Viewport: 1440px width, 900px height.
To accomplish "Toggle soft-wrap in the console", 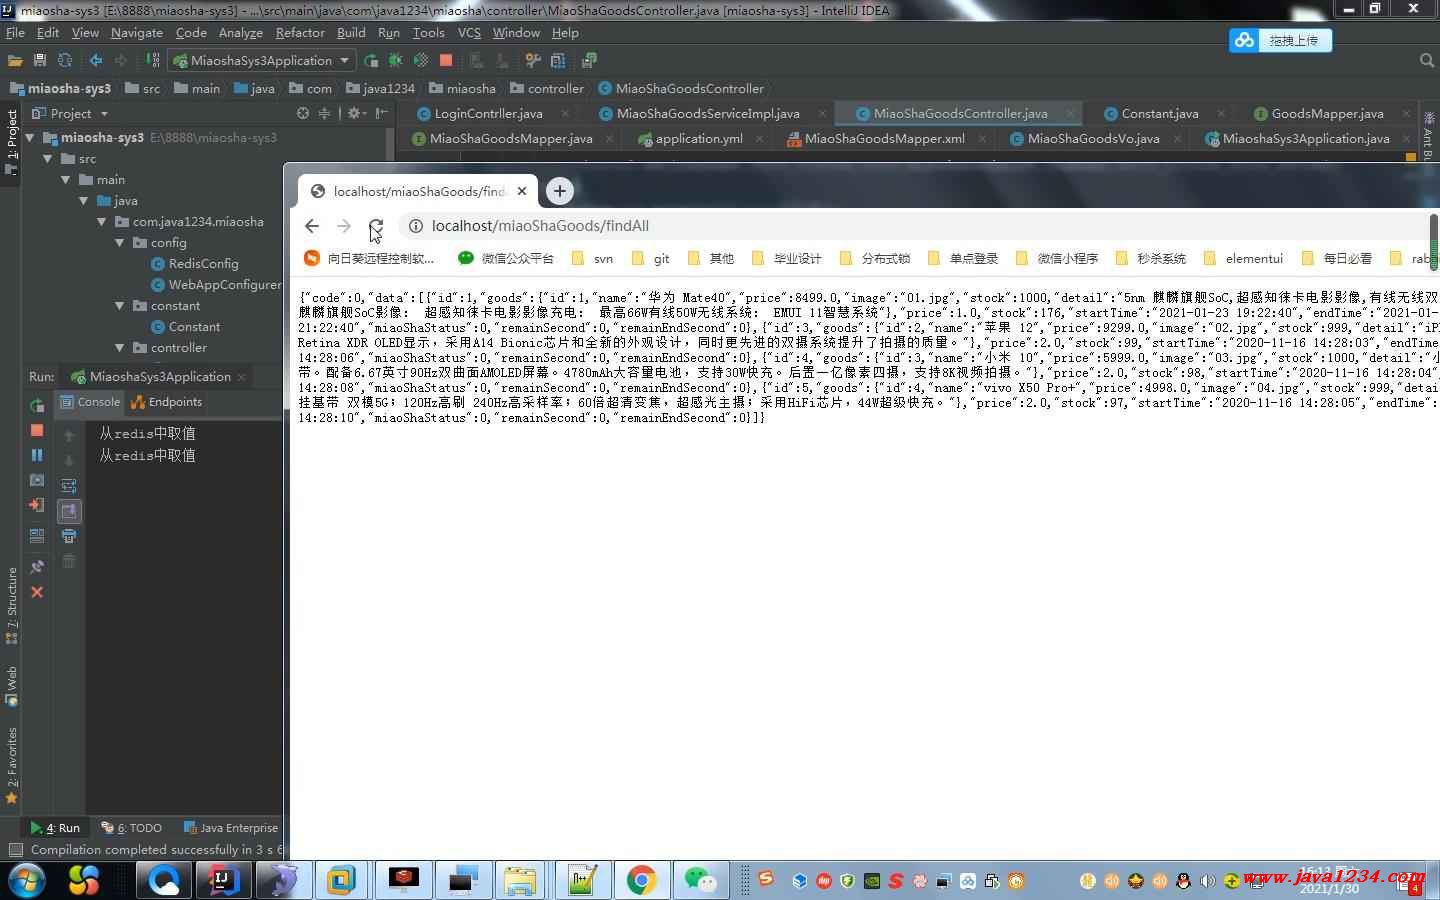I will [x=69, y=485].
